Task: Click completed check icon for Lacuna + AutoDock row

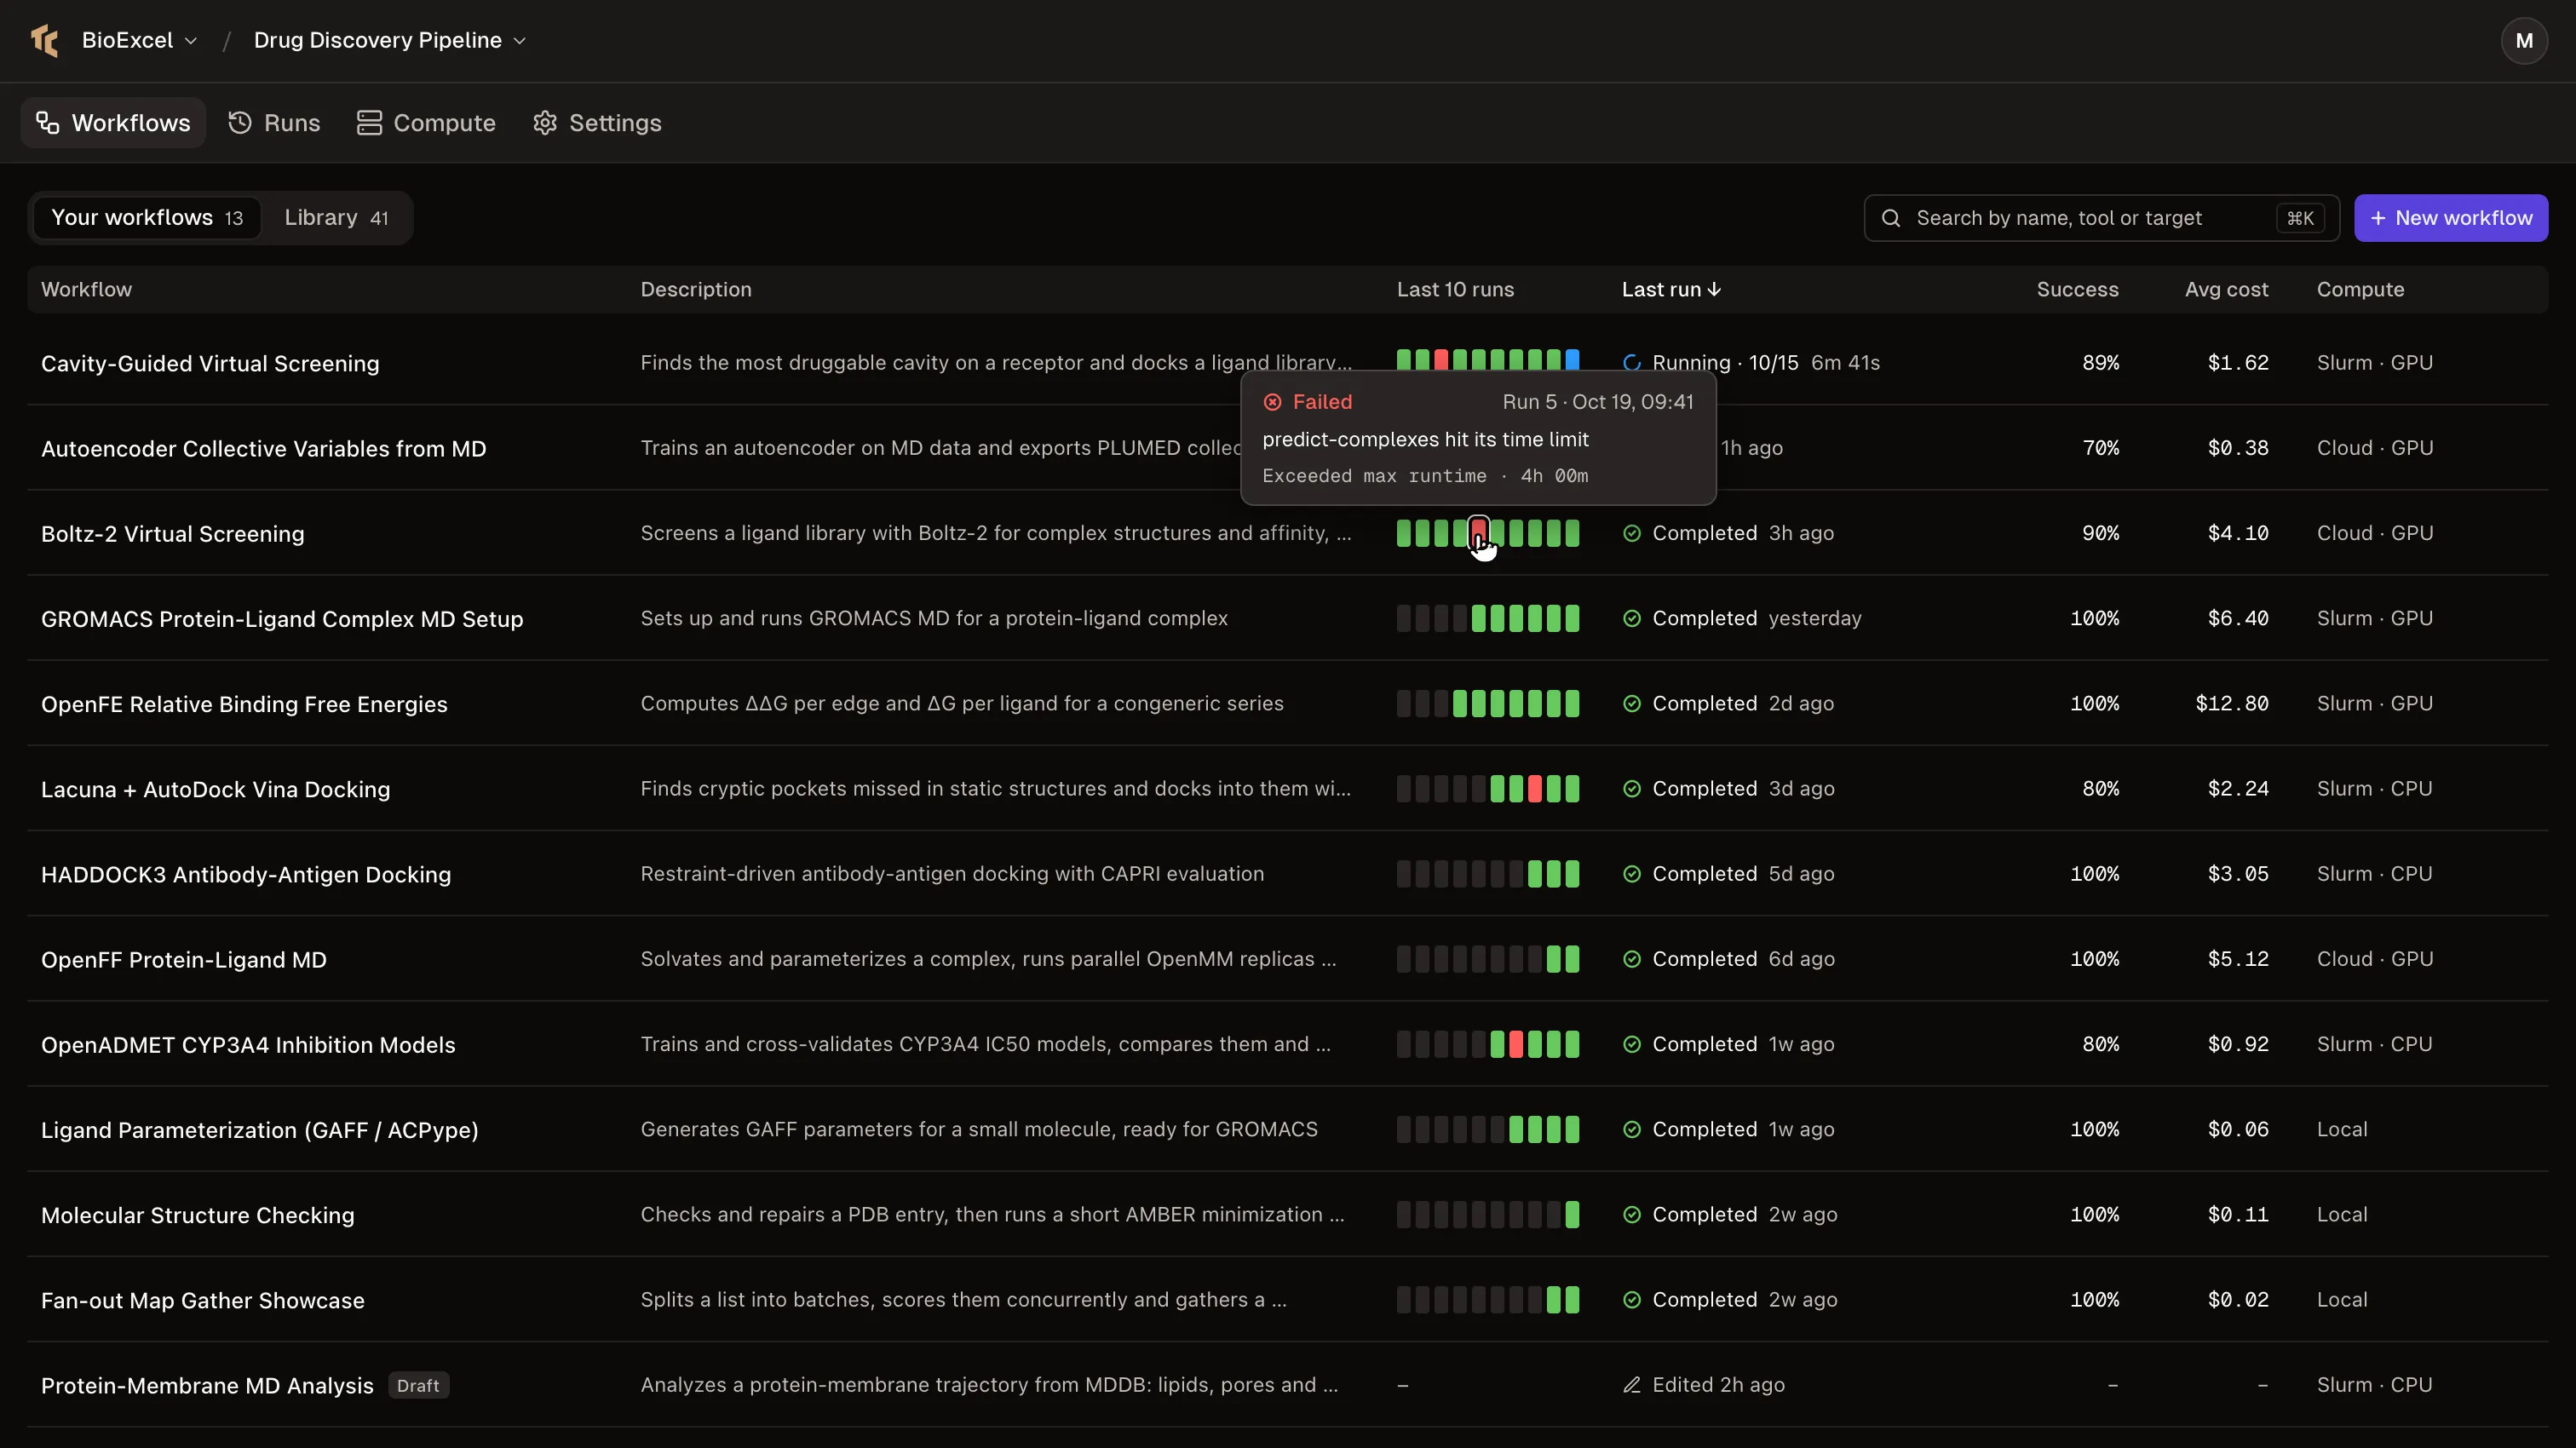Action: click(x=1632, y=789)
